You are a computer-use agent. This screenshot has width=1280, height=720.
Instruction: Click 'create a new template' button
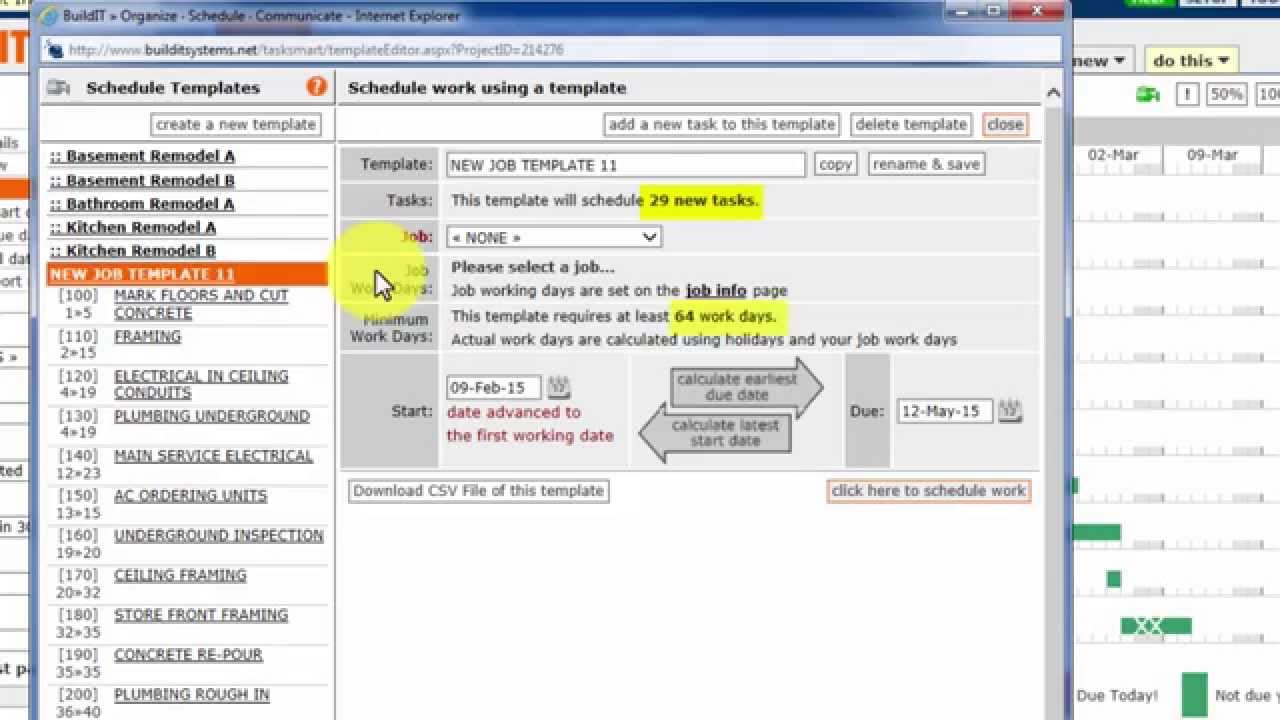pos(236,124)
